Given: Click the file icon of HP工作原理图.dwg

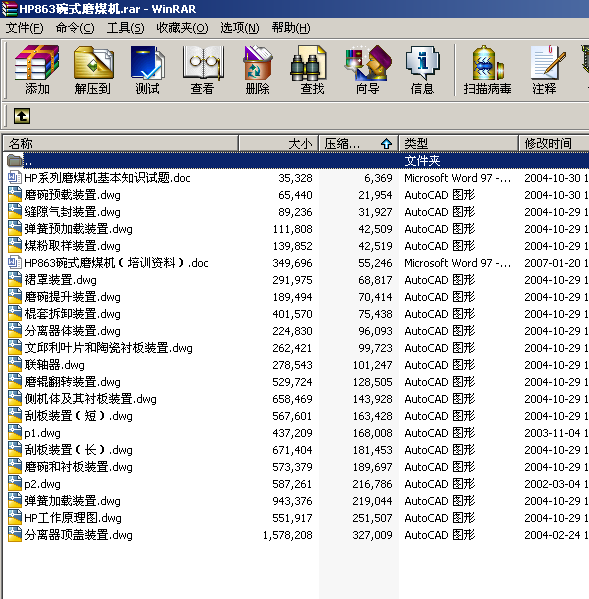Looking at the screenshot, I should coord(15,518).
